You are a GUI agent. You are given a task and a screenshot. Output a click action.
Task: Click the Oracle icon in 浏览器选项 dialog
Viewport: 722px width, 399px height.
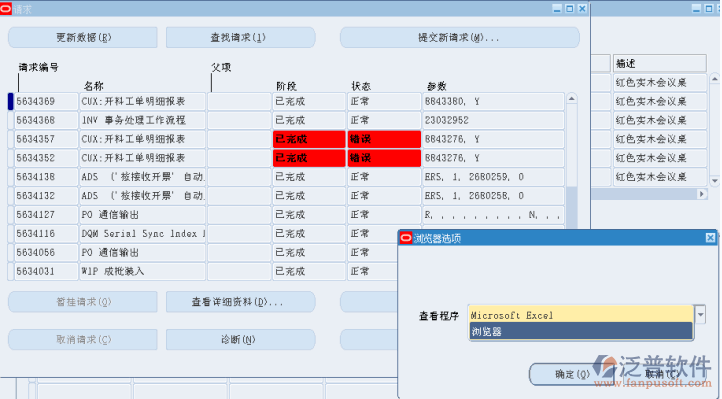click(x=406, y=238)
